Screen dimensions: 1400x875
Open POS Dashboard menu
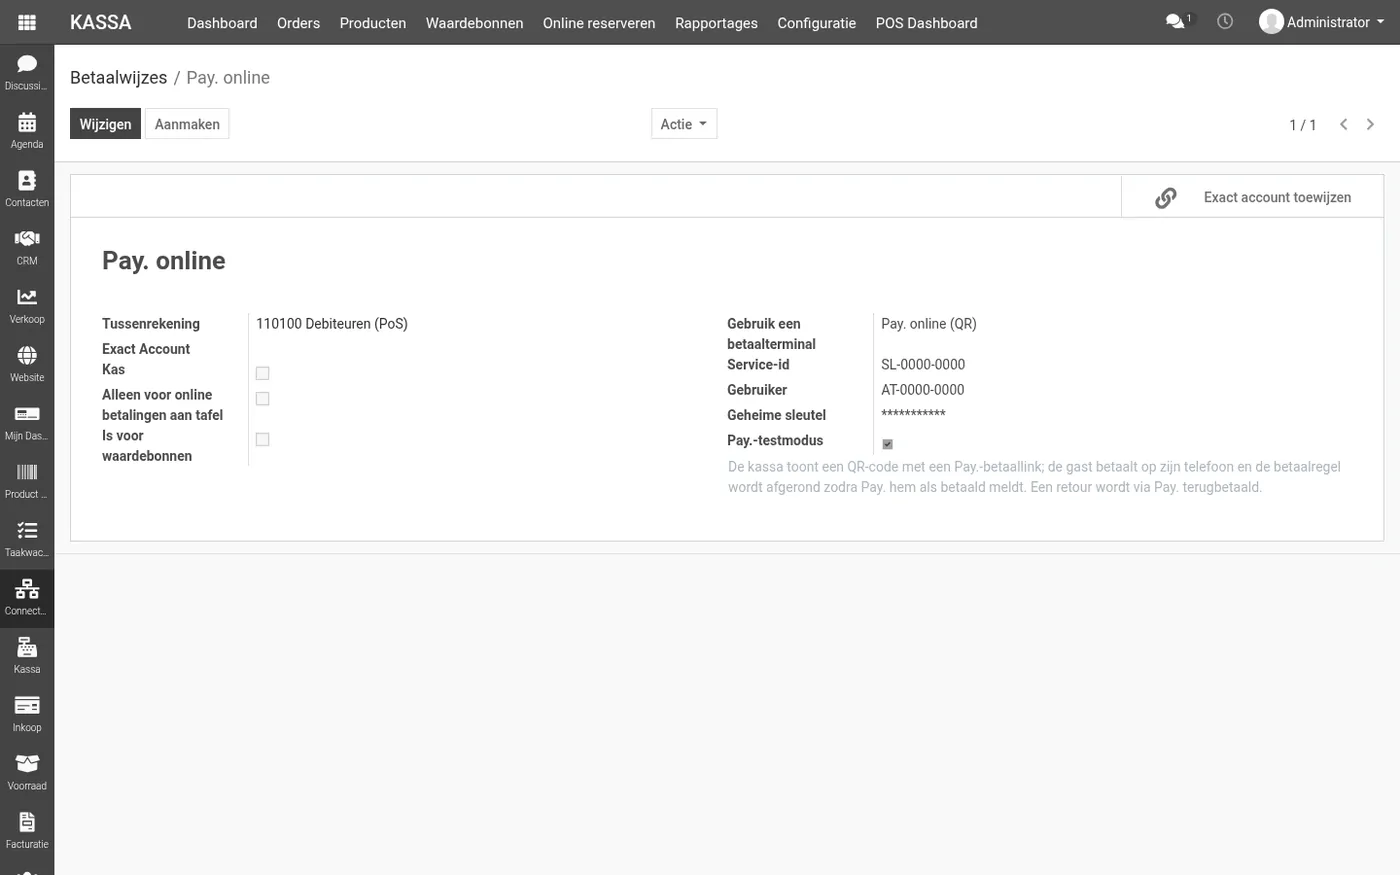click(926, 22)
